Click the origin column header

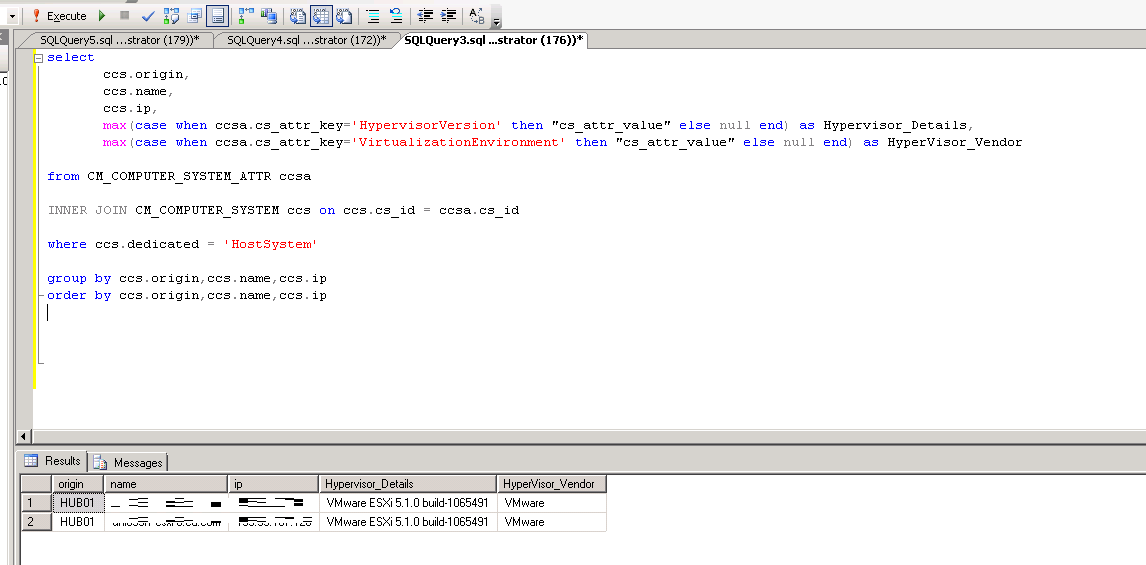coord(78,484)
